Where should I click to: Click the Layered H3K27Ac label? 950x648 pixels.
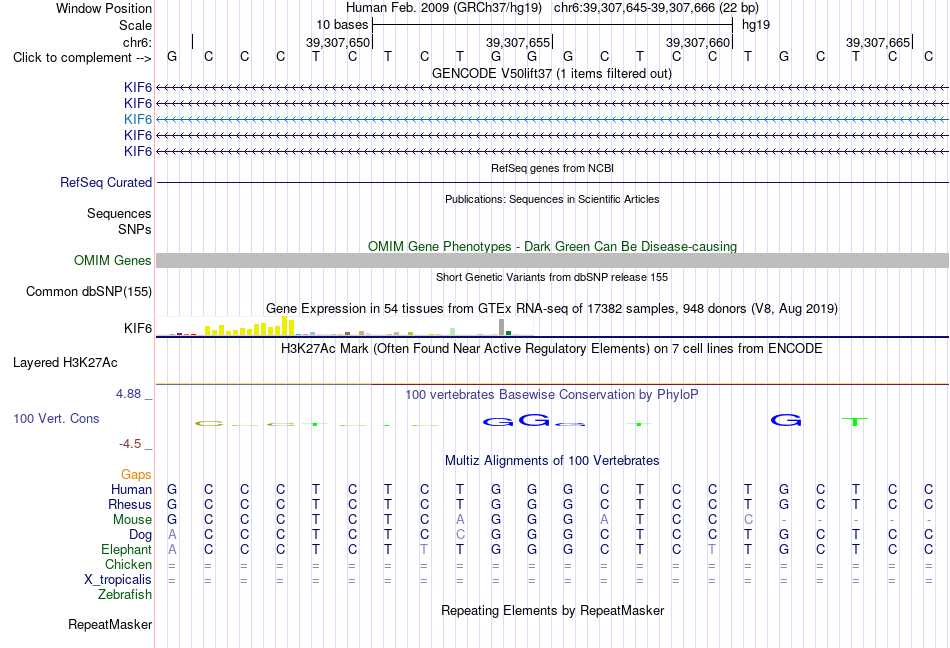pos(65,363)
